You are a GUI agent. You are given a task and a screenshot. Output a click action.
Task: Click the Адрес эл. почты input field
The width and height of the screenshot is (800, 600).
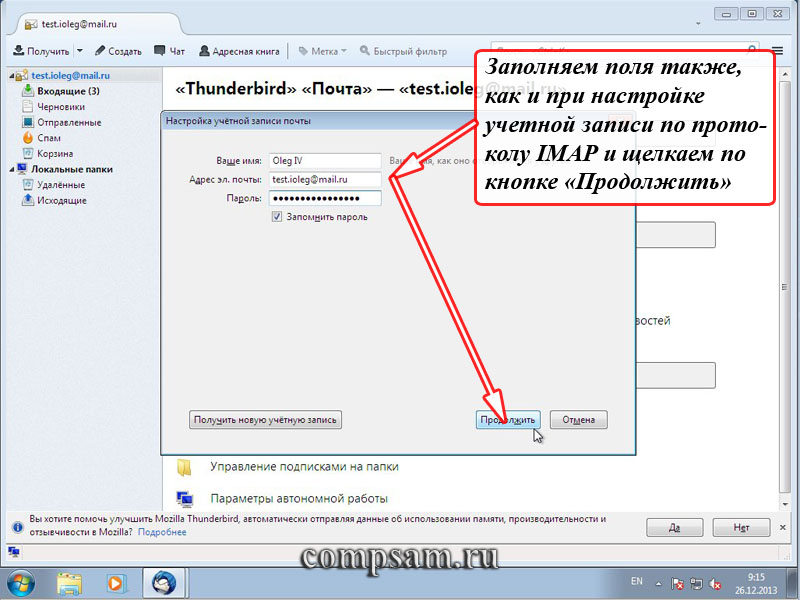(x=325, y=180)
